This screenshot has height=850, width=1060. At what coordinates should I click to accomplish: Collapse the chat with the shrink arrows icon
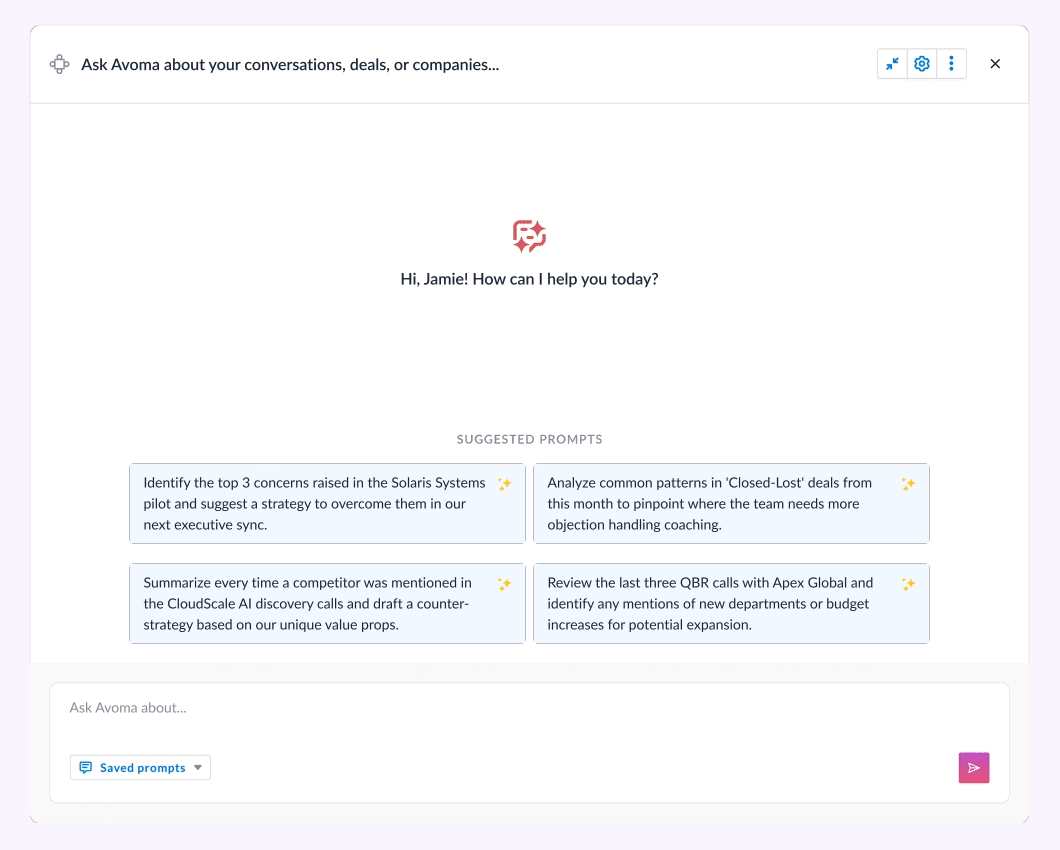point(892,63)
